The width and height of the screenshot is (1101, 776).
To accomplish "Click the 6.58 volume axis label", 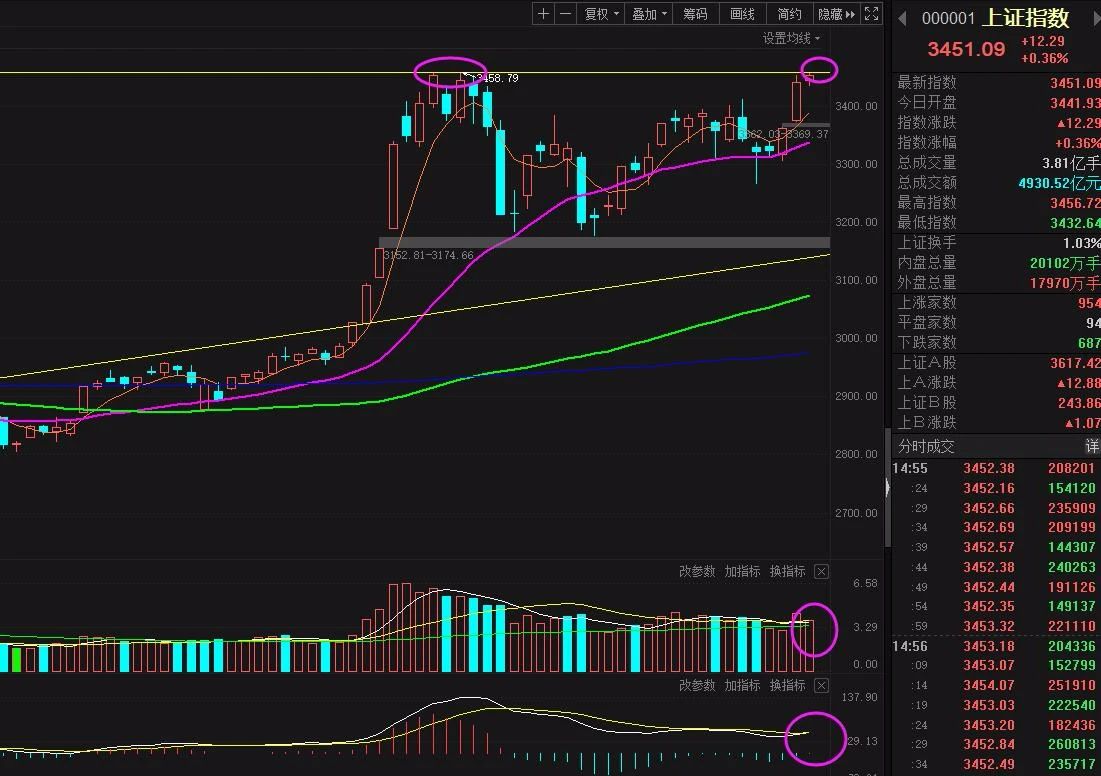I will coord(865,583).
